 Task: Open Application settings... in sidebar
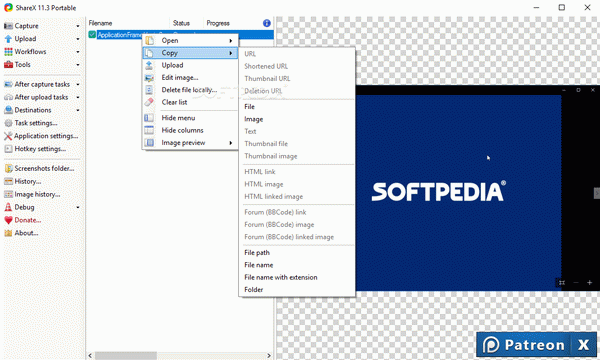click(x=46, y=136)
